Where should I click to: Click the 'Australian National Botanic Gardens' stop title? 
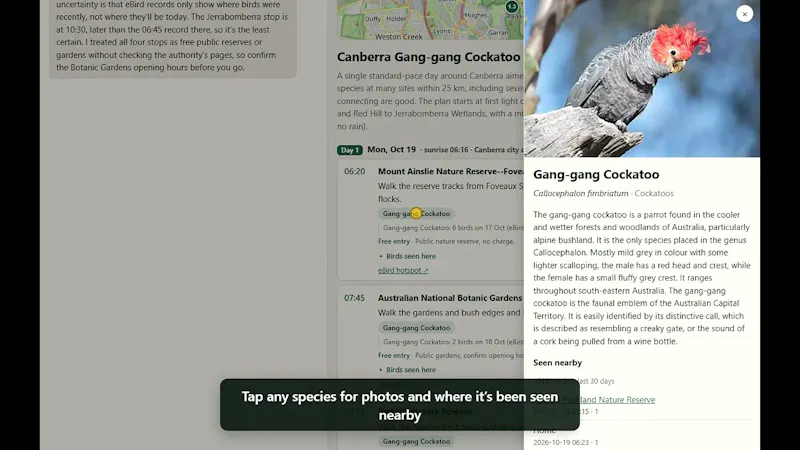tap(450, 298)
